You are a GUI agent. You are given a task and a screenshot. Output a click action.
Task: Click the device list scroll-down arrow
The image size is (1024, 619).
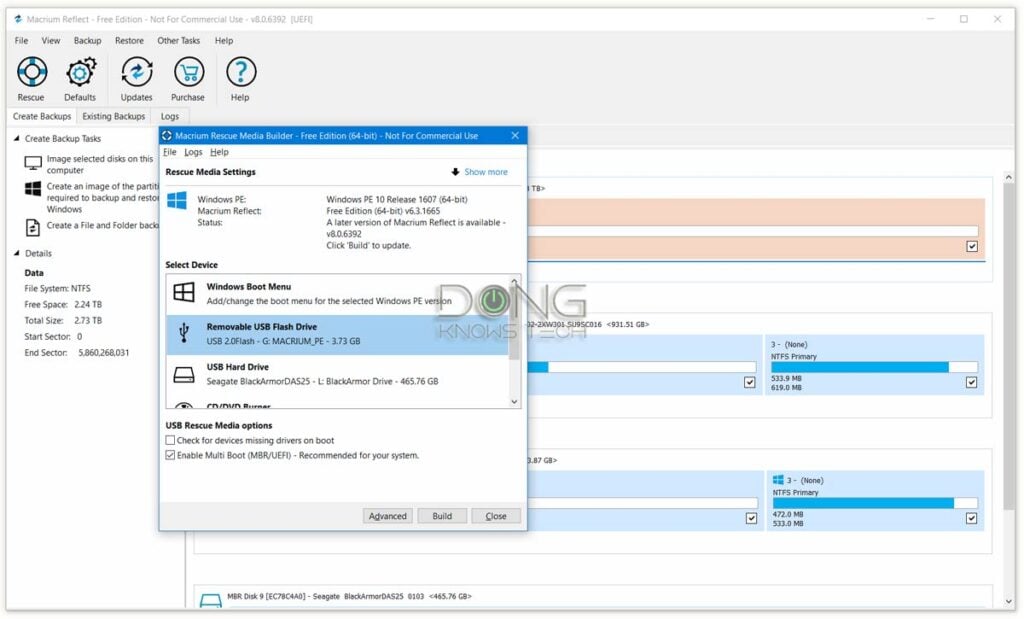point(515,402)
